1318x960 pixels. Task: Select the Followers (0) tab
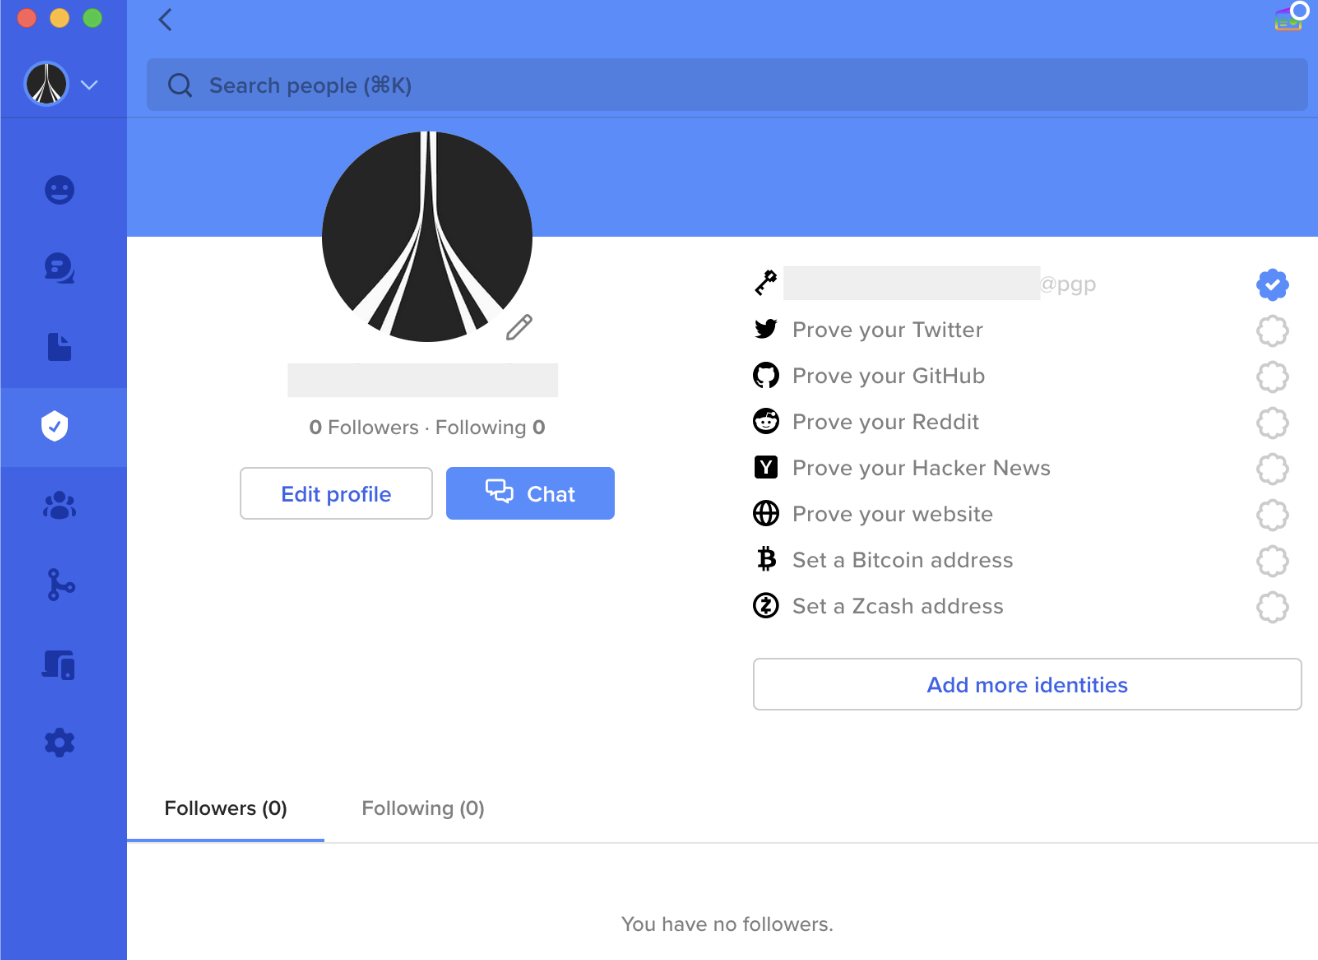click(226, 808)
